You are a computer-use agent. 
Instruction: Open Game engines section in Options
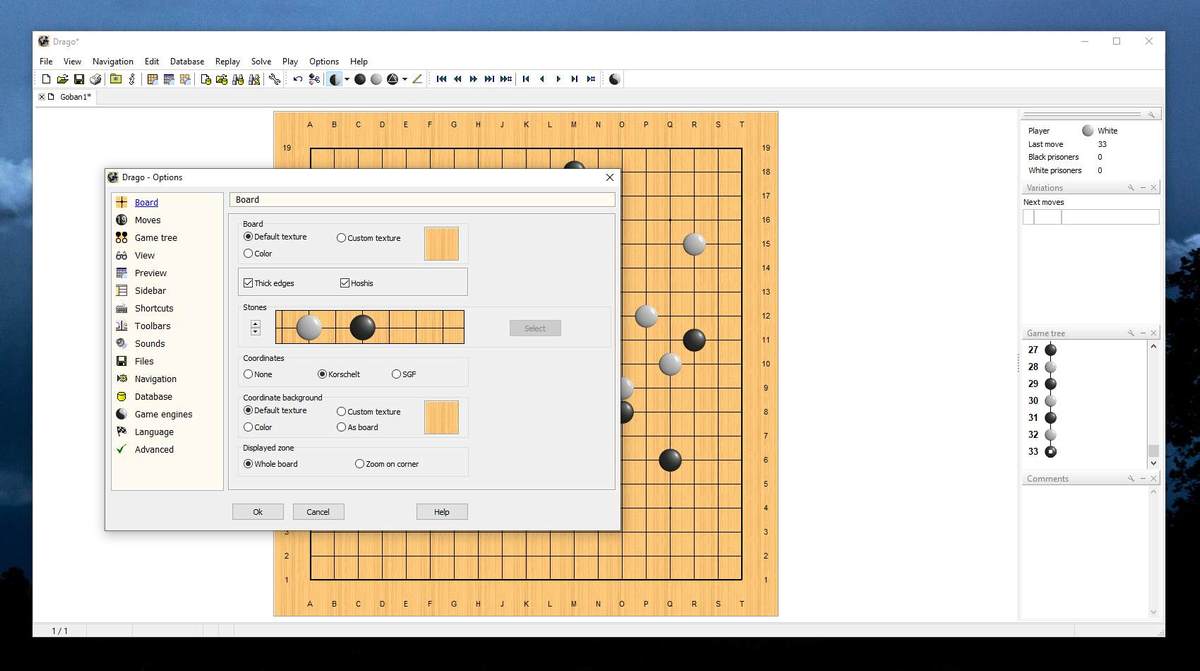click(163, 414)
